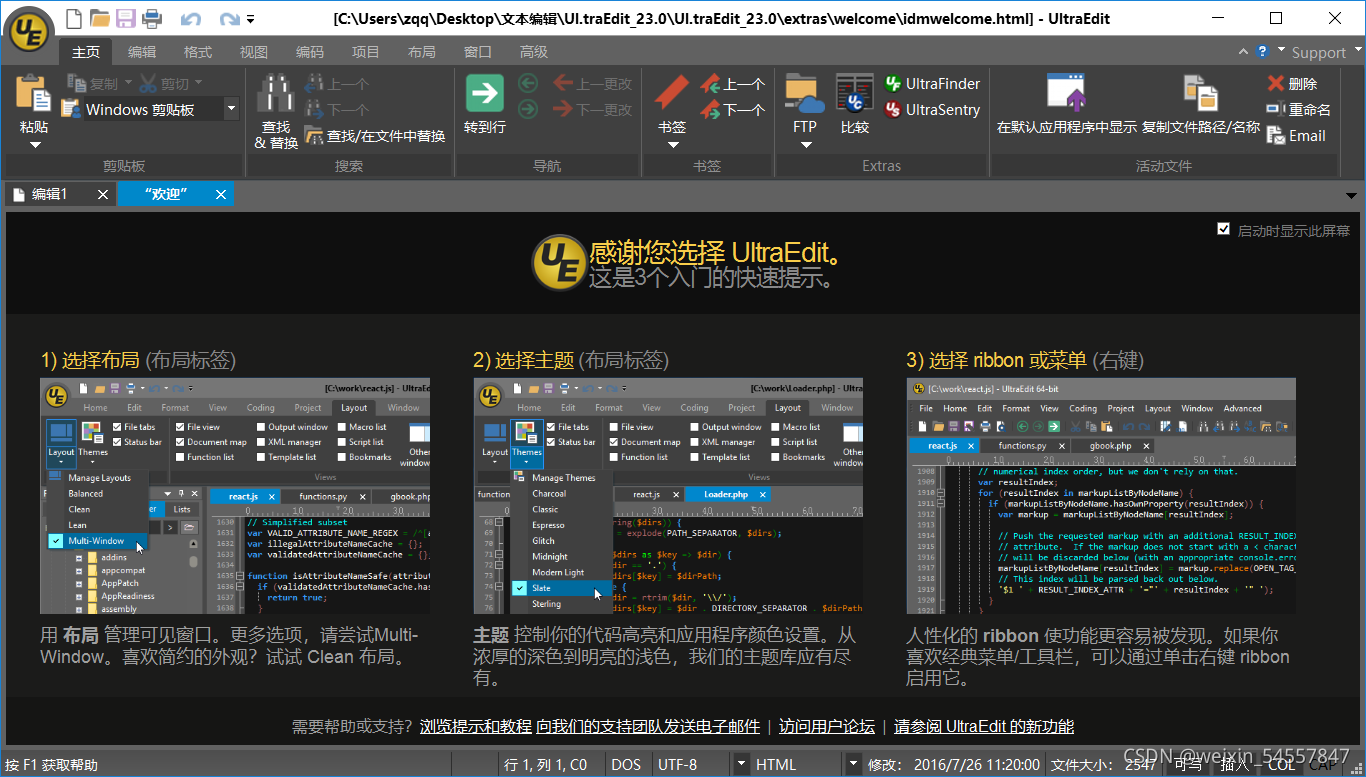This screenshot has width=1366, height=777.
Task: Click 在默认应用程序中显示 show in default app
Action: [x=1067, y=104]
